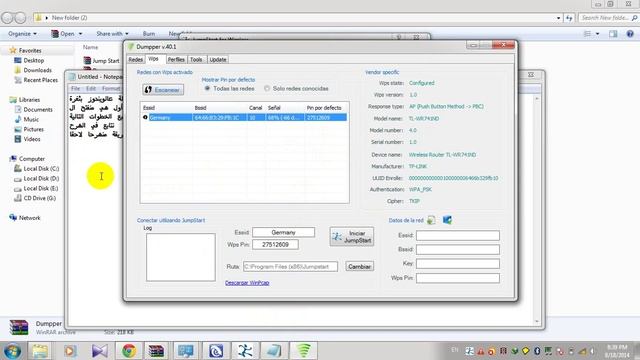Select Solo redes conocidas radio option
640x360 pixels.
(296, 88)
